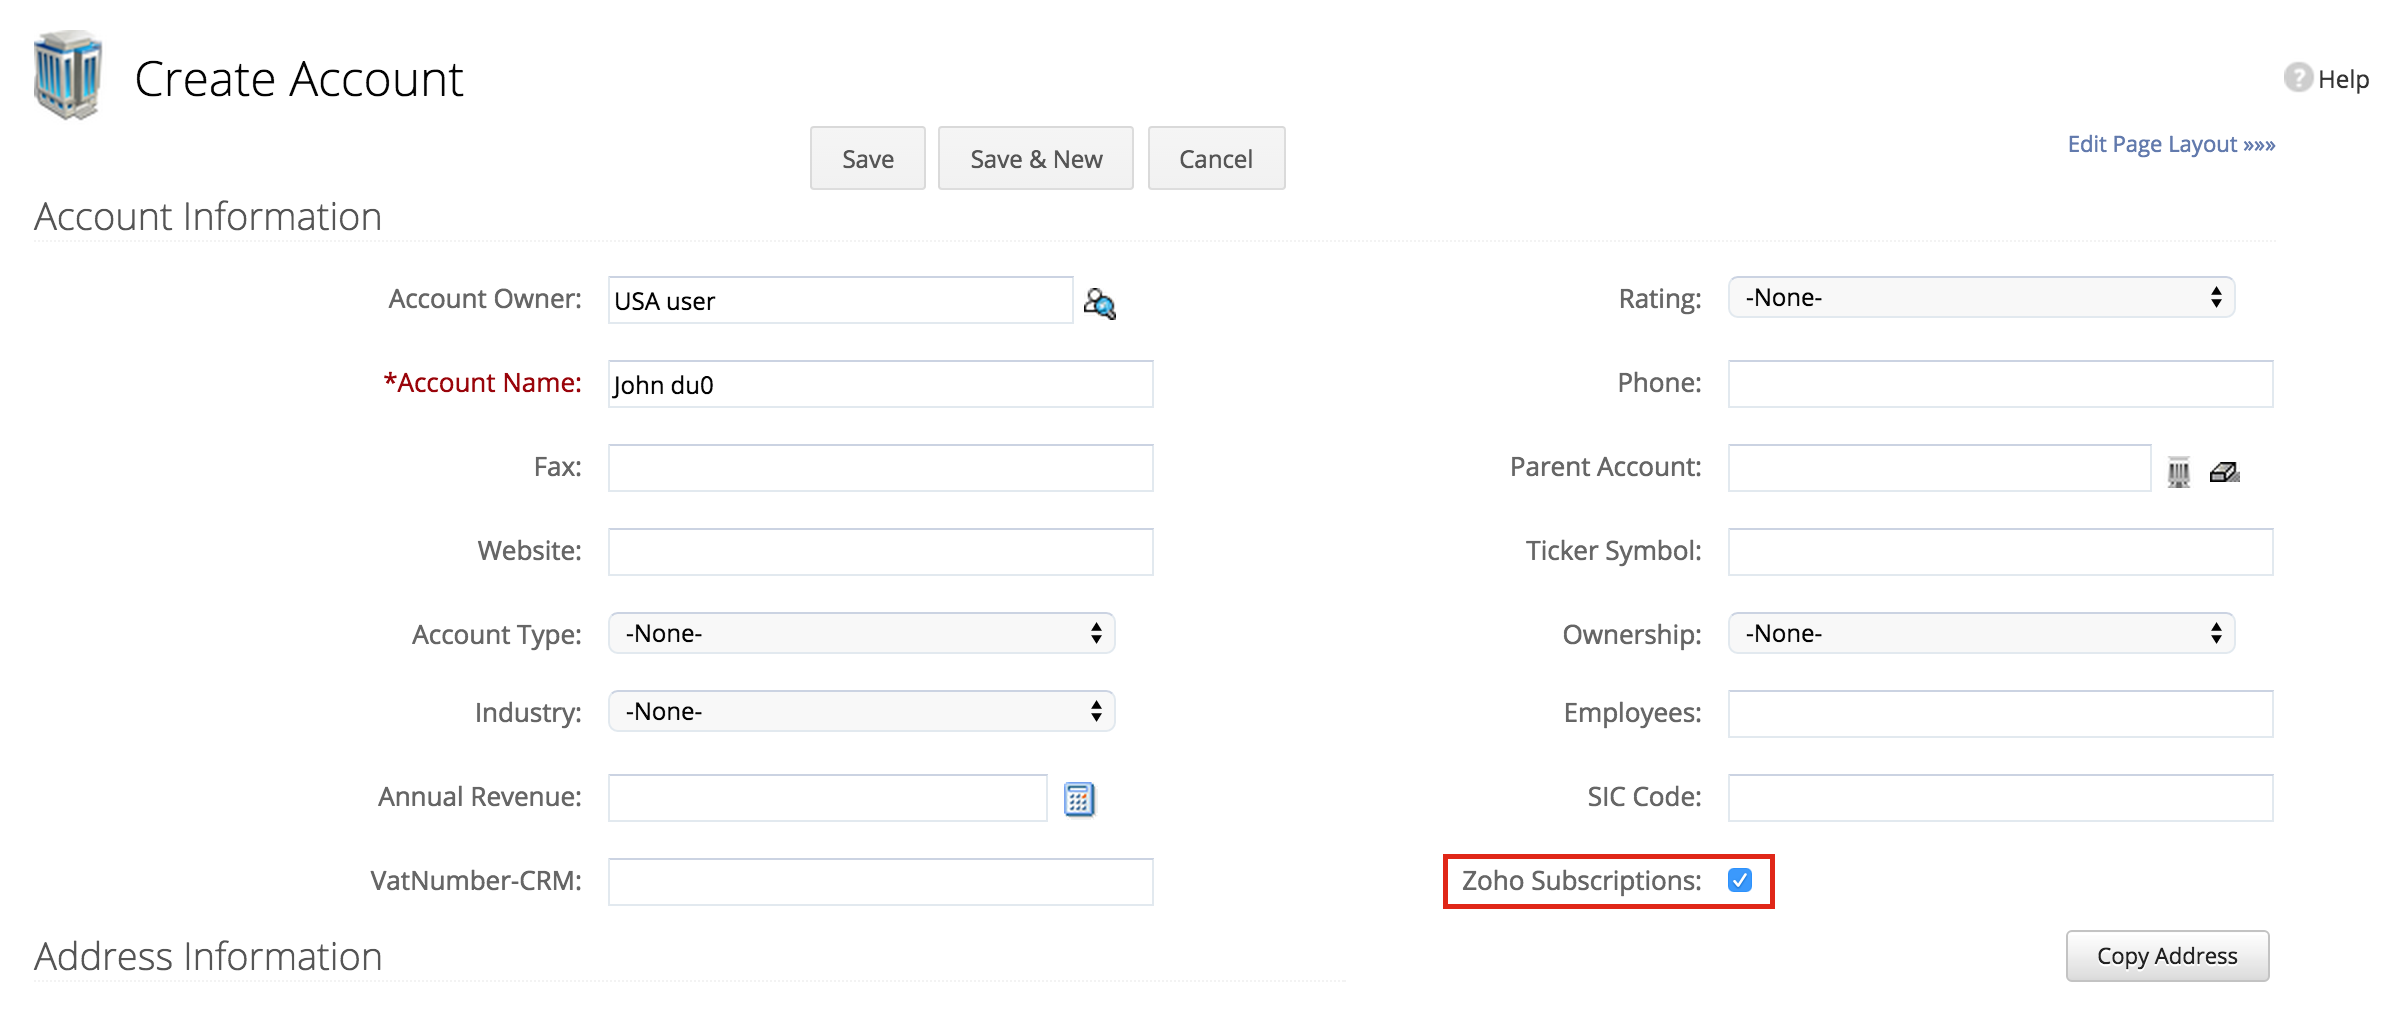Open the Account Owner user lookup icon
This screenshot has width=2390, height=1012.
tap(1100, 304)
